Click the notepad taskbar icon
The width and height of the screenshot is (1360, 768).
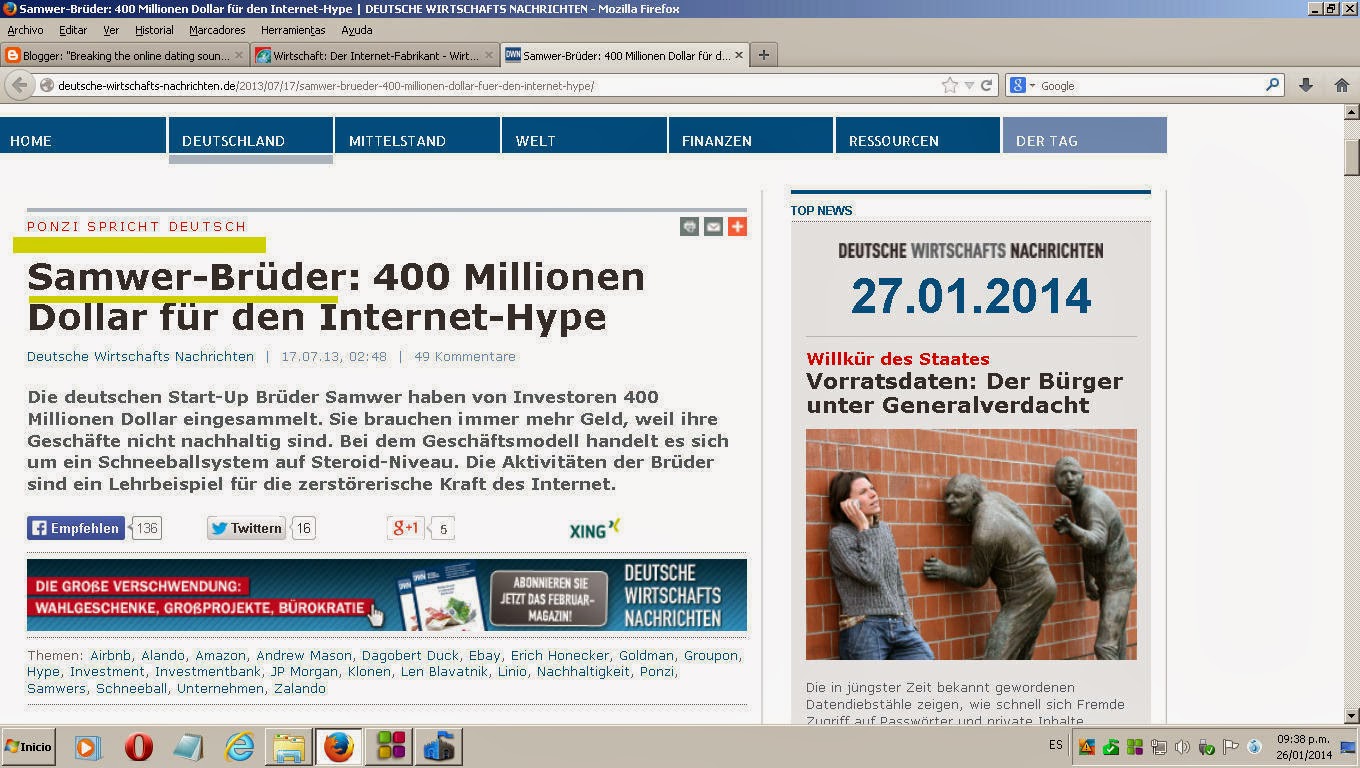click(x=188, y=747)
